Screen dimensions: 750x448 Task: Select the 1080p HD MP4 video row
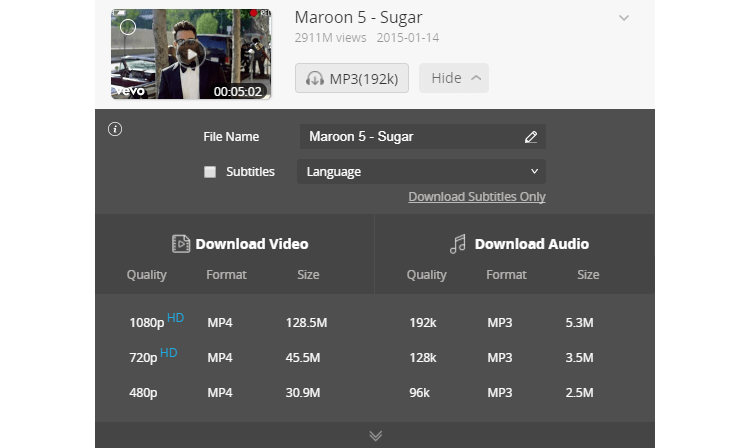pos(234,323)
